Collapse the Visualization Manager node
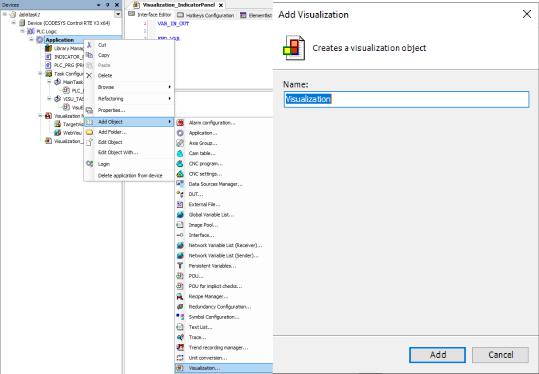The width and height of the screenshot is (539, 374). click(x=40, y=116)
